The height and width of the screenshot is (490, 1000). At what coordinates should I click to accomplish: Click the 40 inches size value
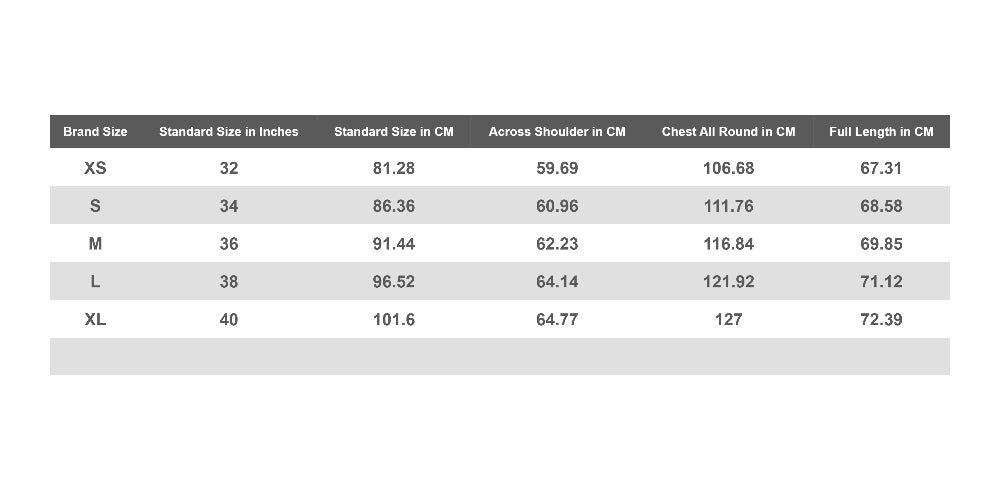228,319
